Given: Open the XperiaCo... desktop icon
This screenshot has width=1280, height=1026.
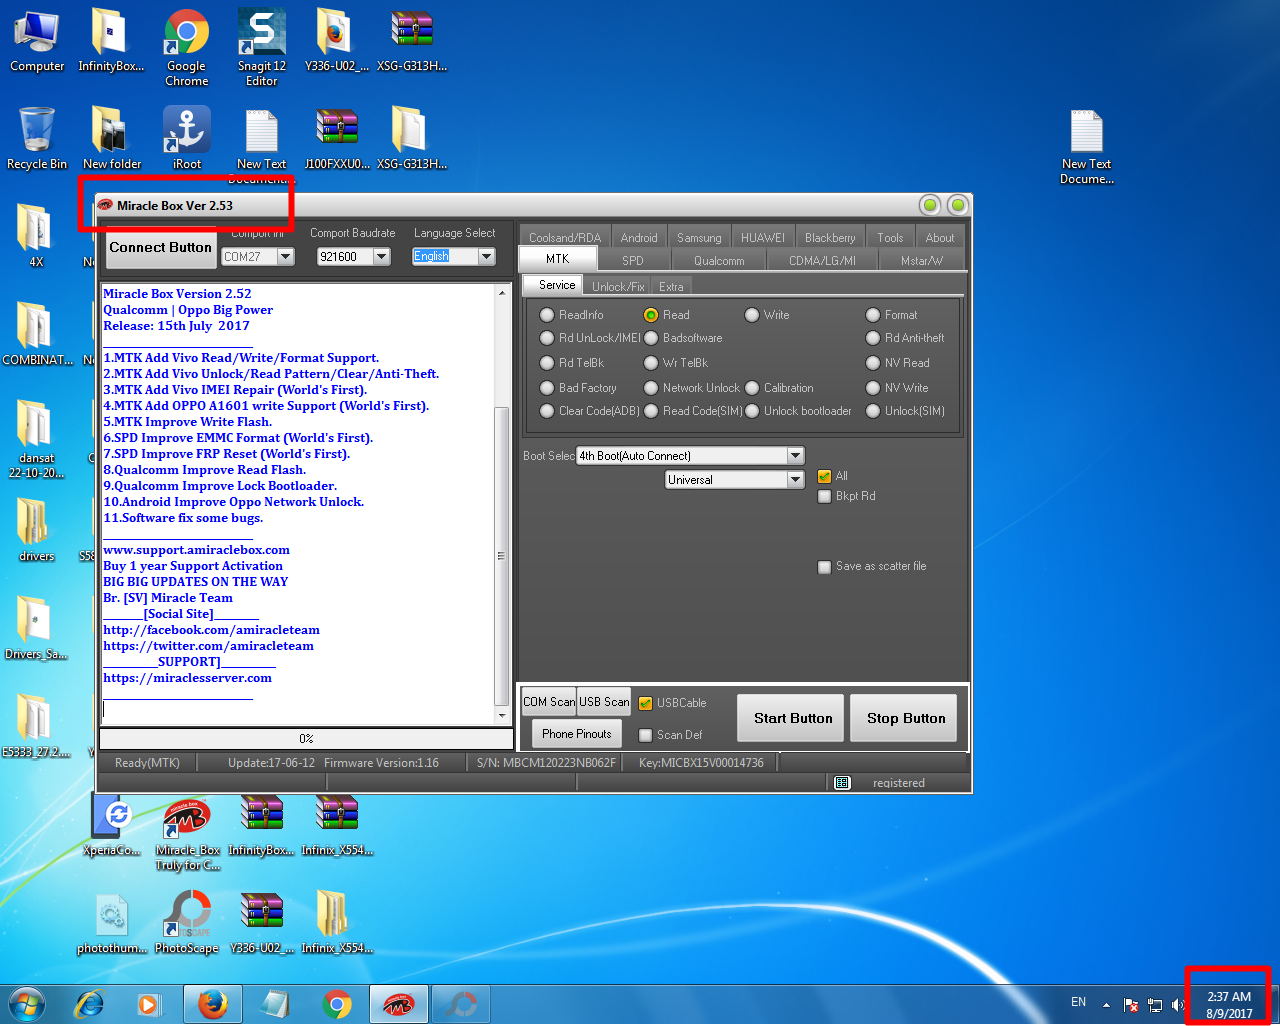Looking at the screenshot, I should click(x=112, y=826).
